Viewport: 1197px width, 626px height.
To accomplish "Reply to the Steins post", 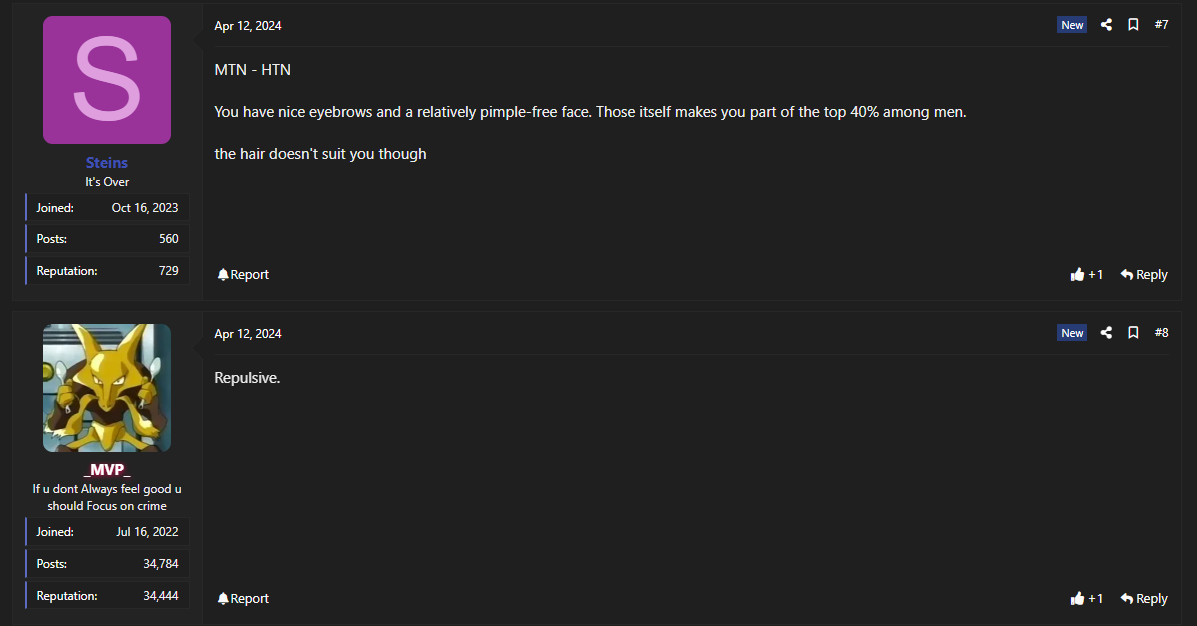I will tap(1144, 274).
